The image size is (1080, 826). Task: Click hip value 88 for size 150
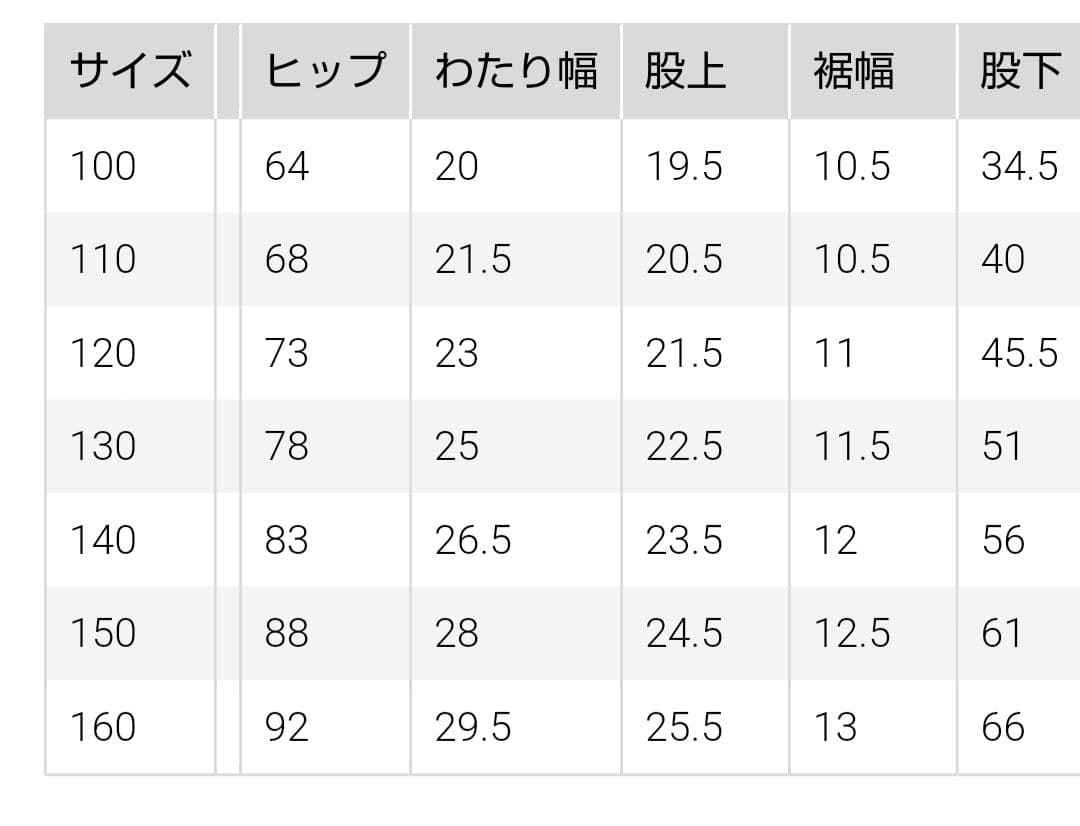coord(287,633)
